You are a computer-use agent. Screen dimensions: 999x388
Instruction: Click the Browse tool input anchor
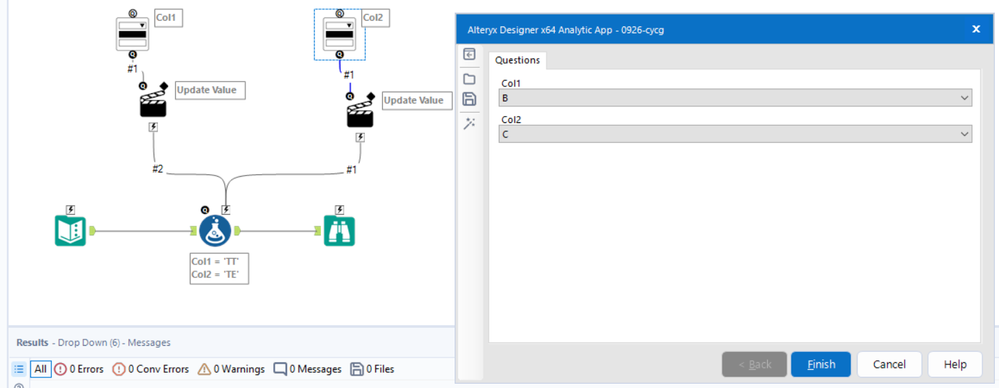click(x=318, y=231)
